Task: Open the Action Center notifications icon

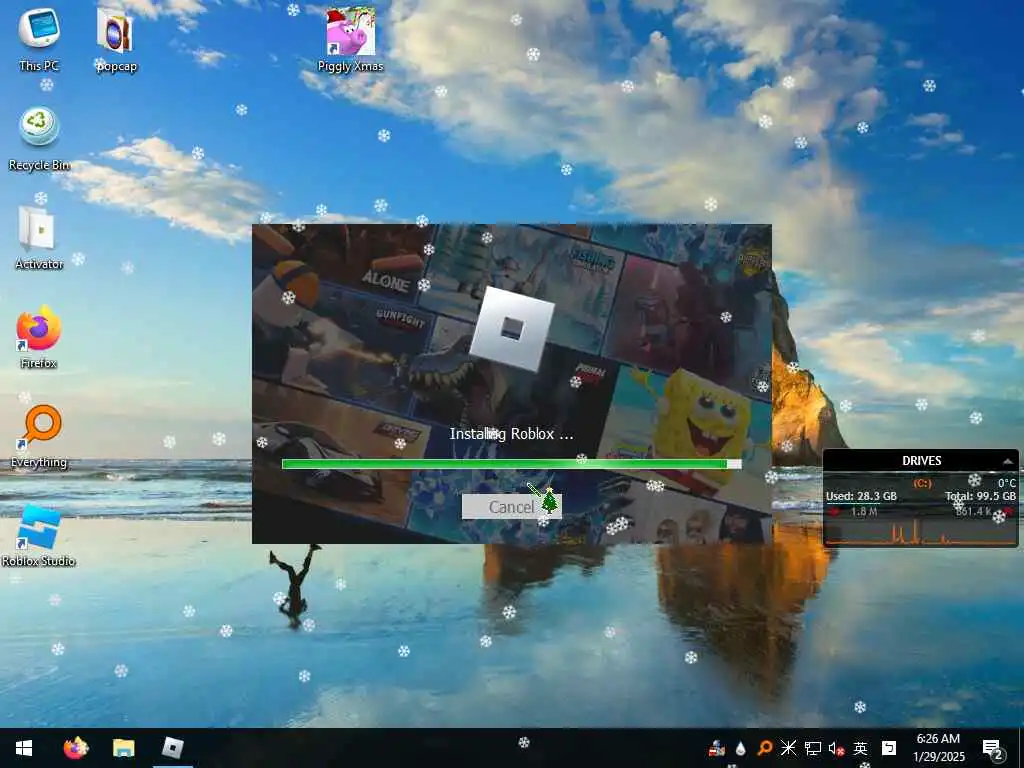Action: 993,748
